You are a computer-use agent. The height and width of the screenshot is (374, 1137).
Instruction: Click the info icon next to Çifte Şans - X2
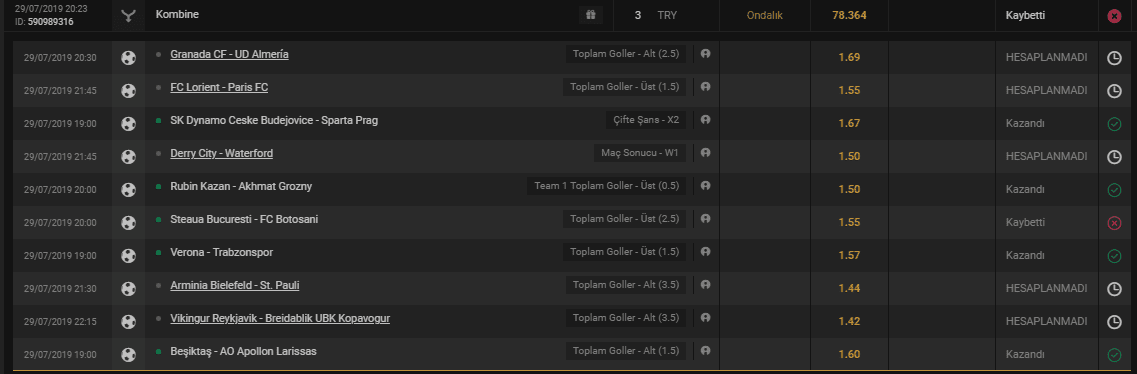(706, 120)
